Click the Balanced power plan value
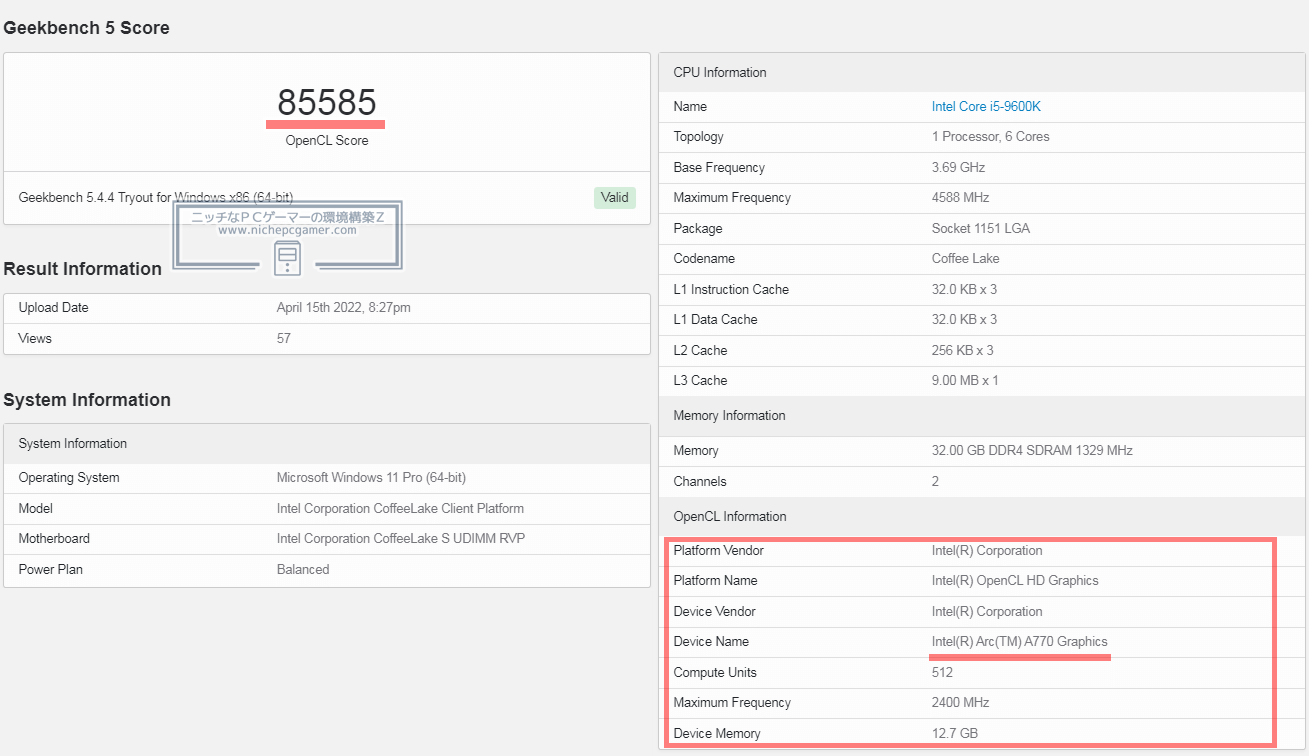 (303, 569)
